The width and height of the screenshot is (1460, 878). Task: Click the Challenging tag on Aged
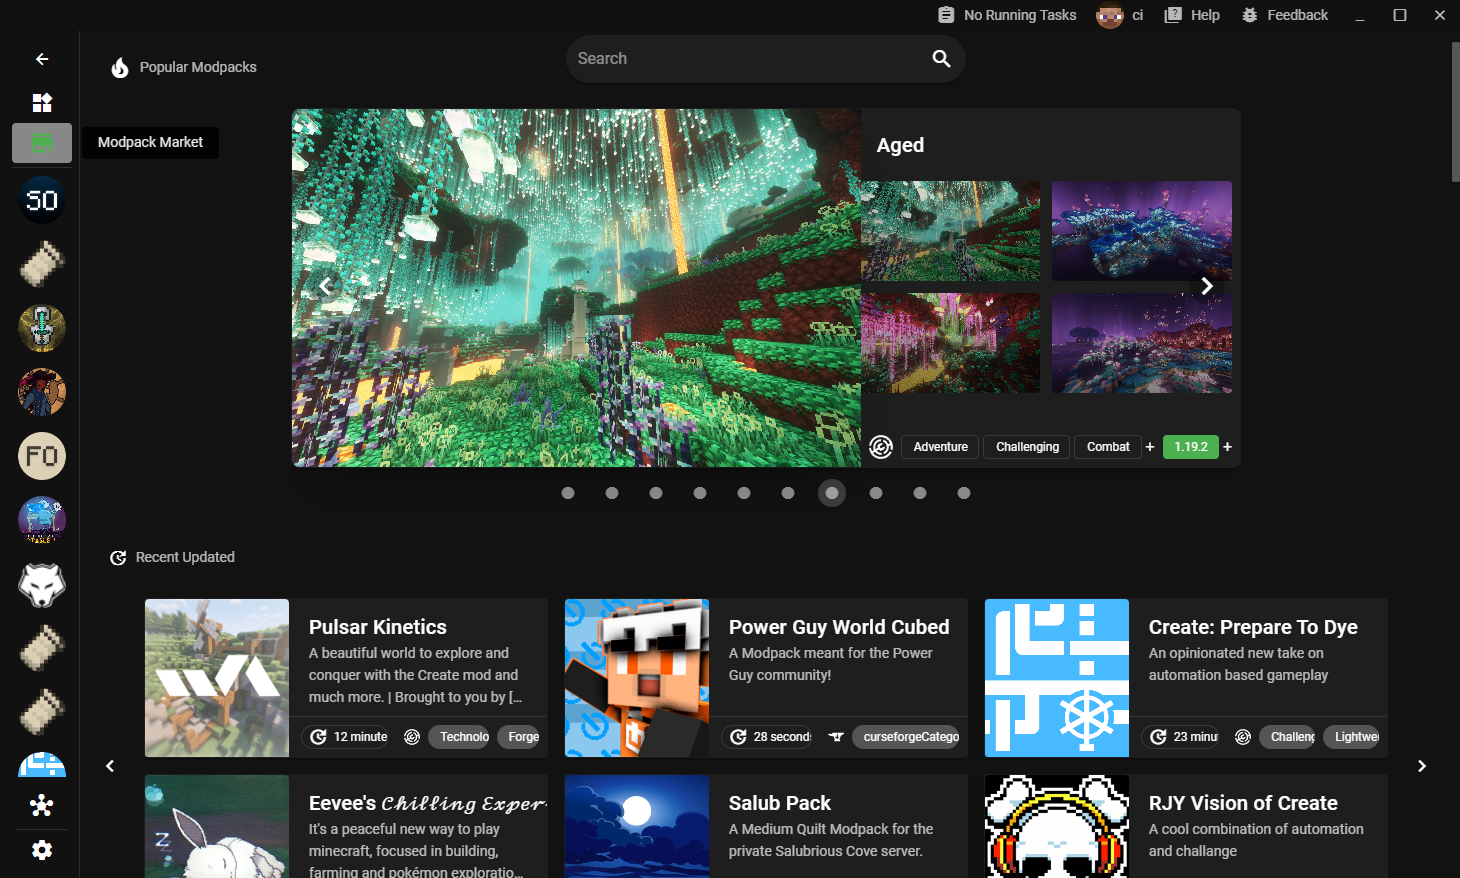click(x=1027, y=447)
